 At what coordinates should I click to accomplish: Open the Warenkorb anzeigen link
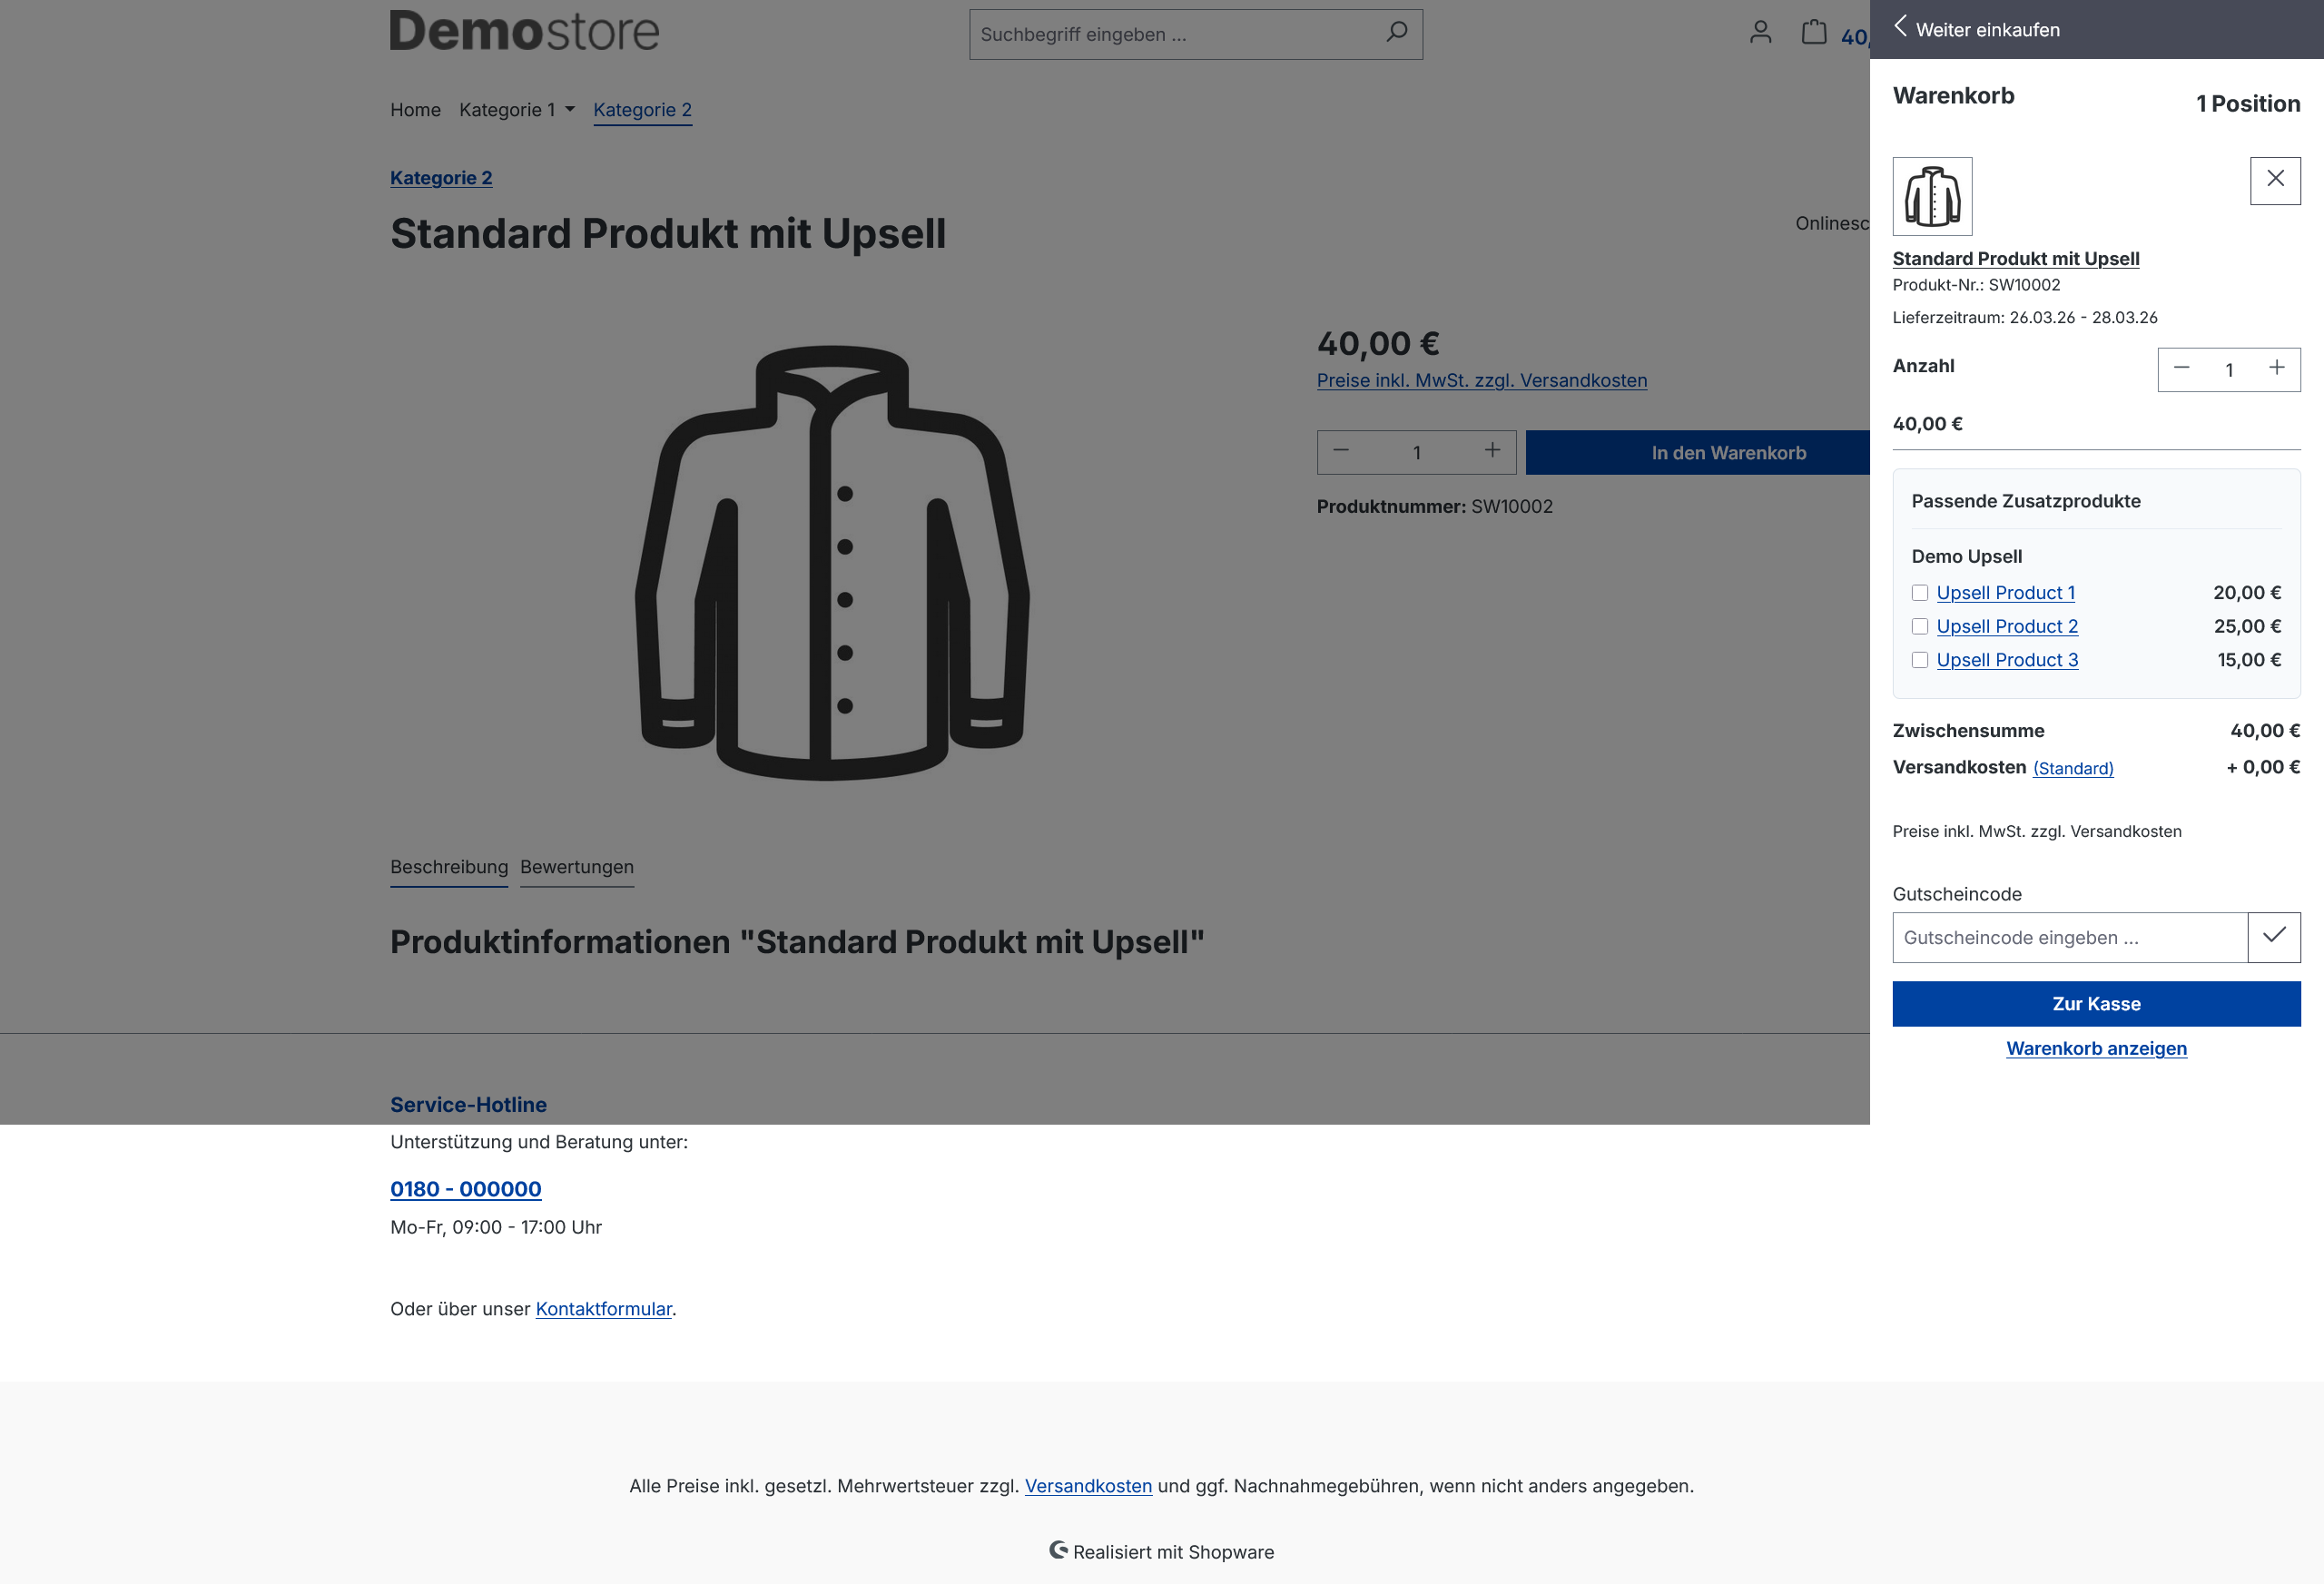click(x=2096, y=1048)
